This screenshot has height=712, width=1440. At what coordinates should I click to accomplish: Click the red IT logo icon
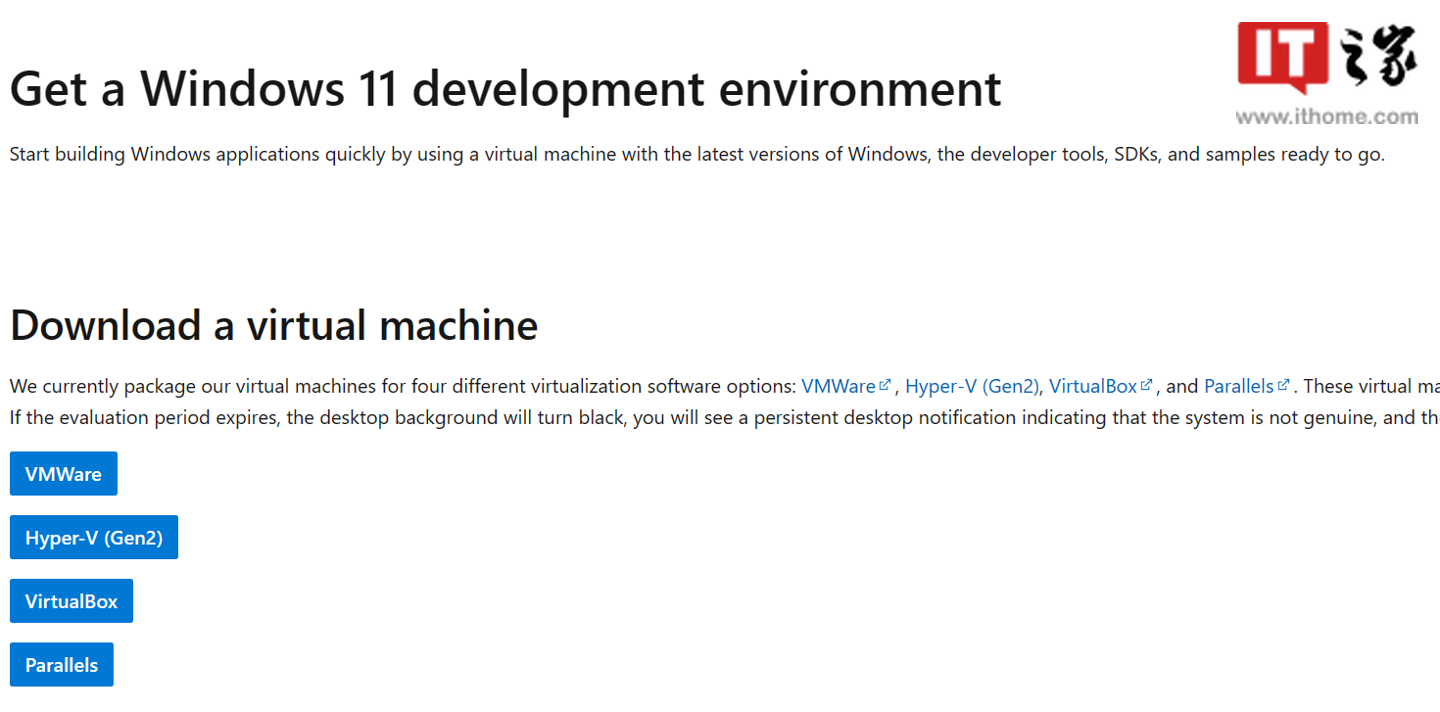pos(1281,56)
